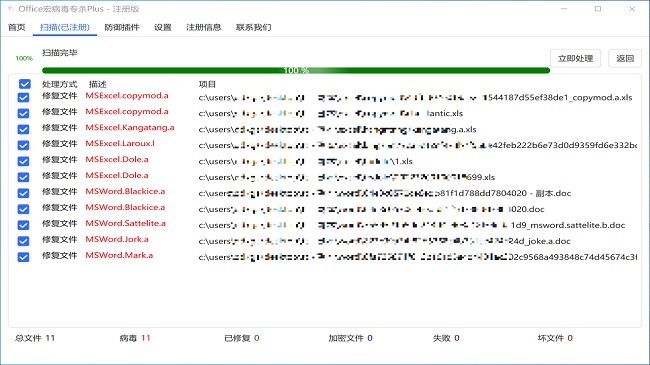Click the 处理方式 column header
Viewport: 650px width, 365px height.
(x=60, y=84)
